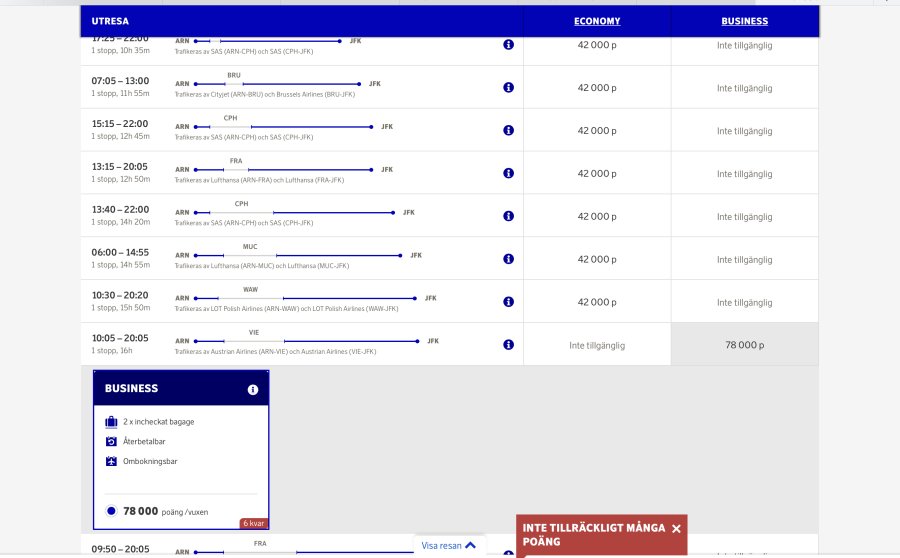Click info icon for 07:05 – 13:00 flight
This screenshot has height=558, width=900.
[508, 88]
